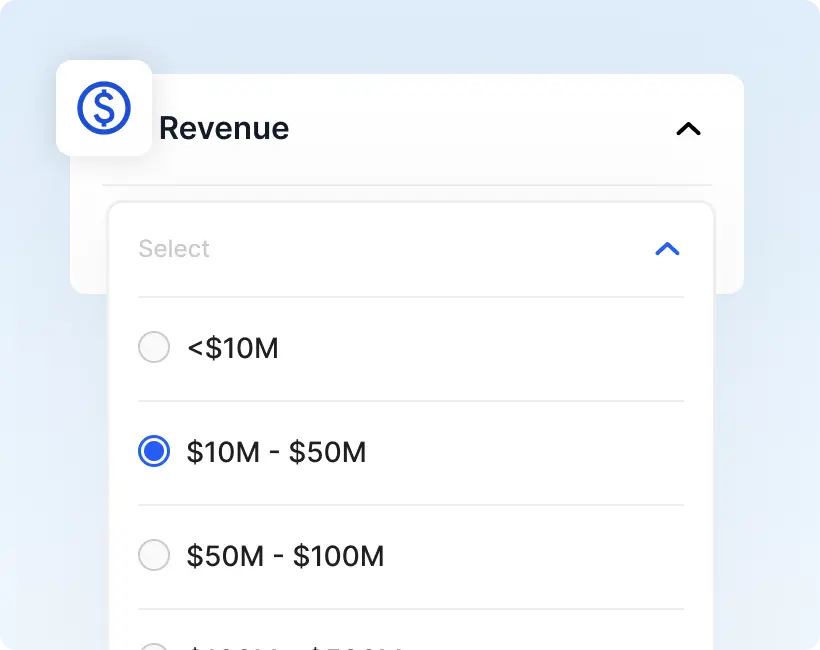Select the partially visible bottom radio option

(154, 646)
